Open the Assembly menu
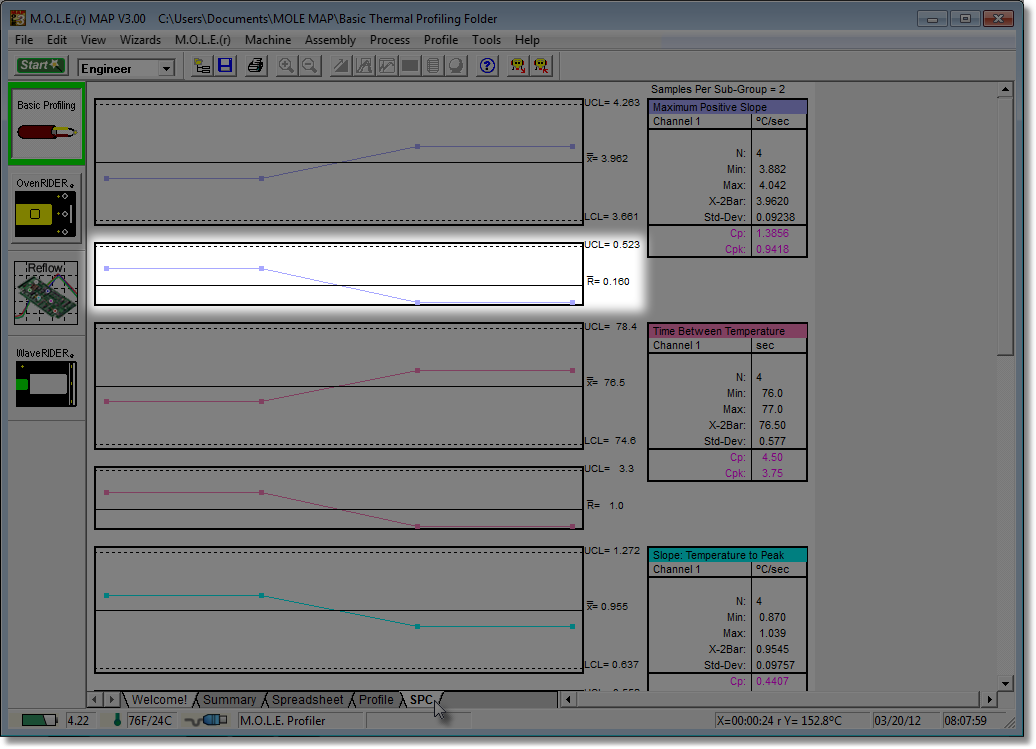The height and width of the screenshot is (749, 1036). point(330,40)
